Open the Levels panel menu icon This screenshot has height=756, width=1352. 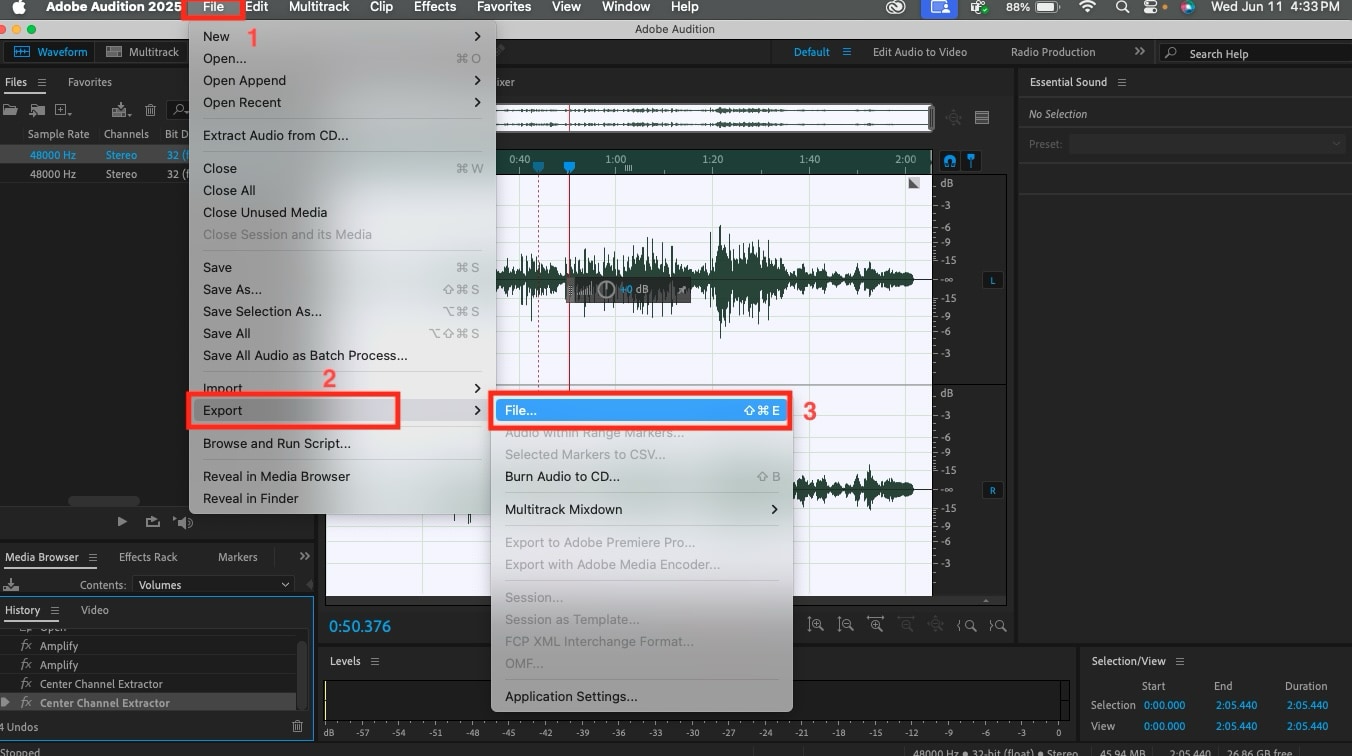click(375, 661)
